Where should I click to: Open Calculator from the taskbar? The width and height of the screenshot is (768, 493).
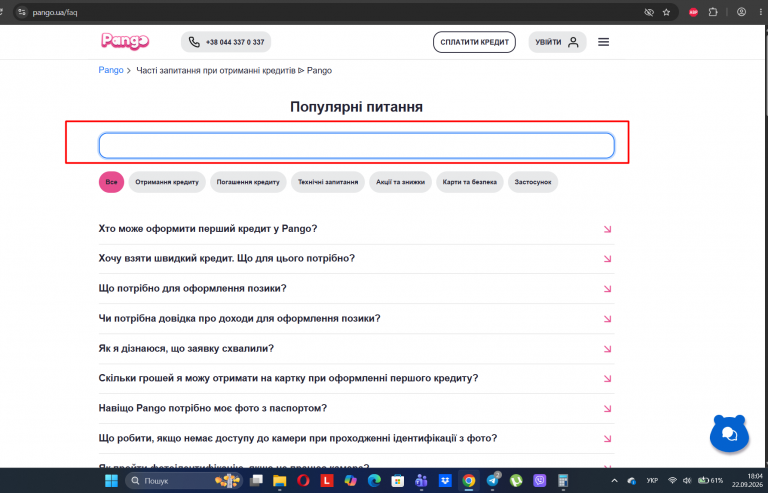[563, 481]
